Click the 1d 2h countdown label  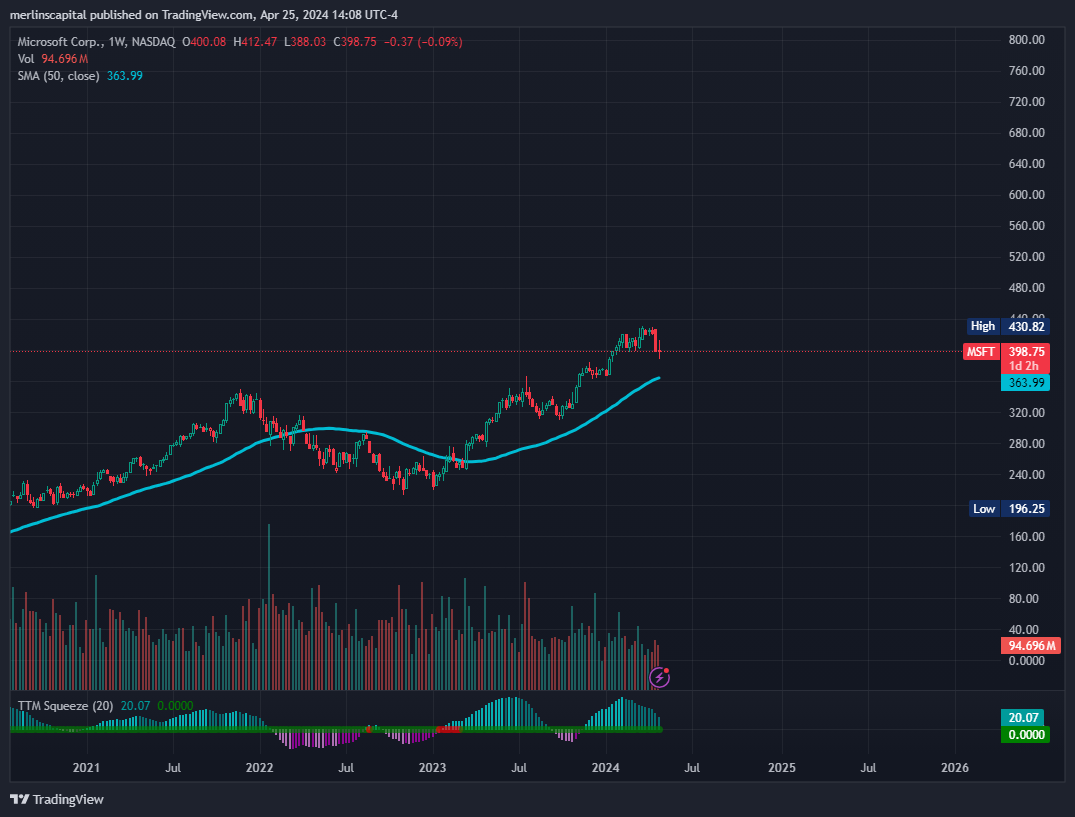pyautogui.click(x=1024, y=366)
